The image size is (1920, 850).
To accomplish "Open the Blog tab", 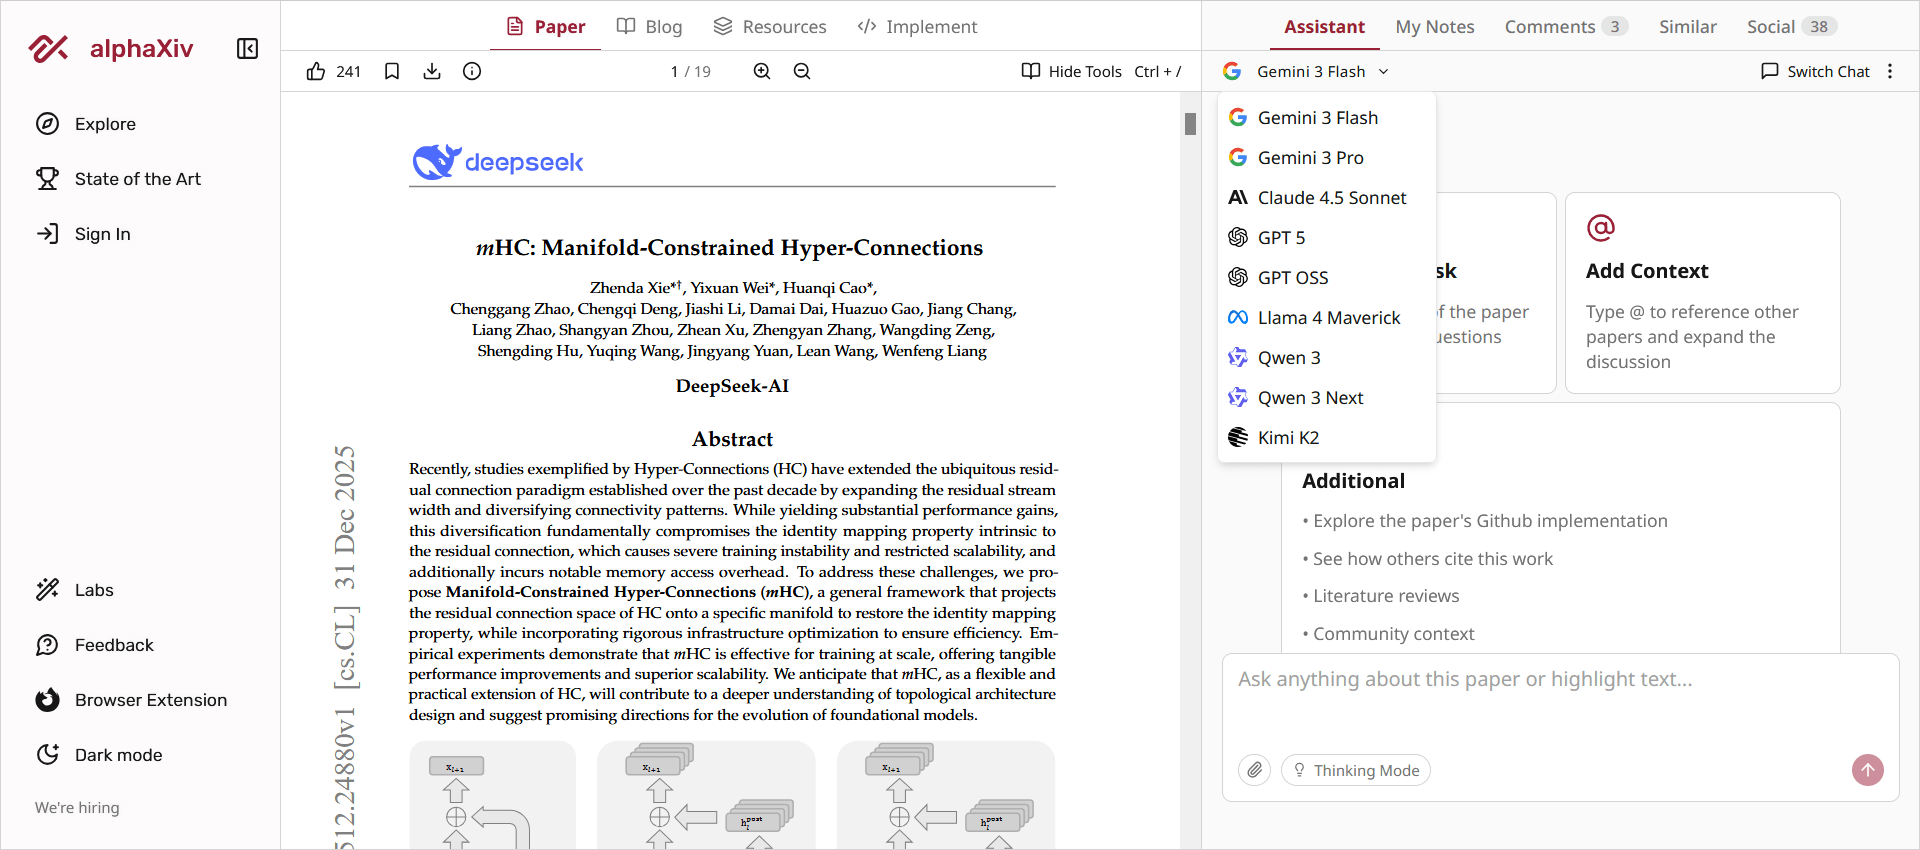I will point(649,27).
